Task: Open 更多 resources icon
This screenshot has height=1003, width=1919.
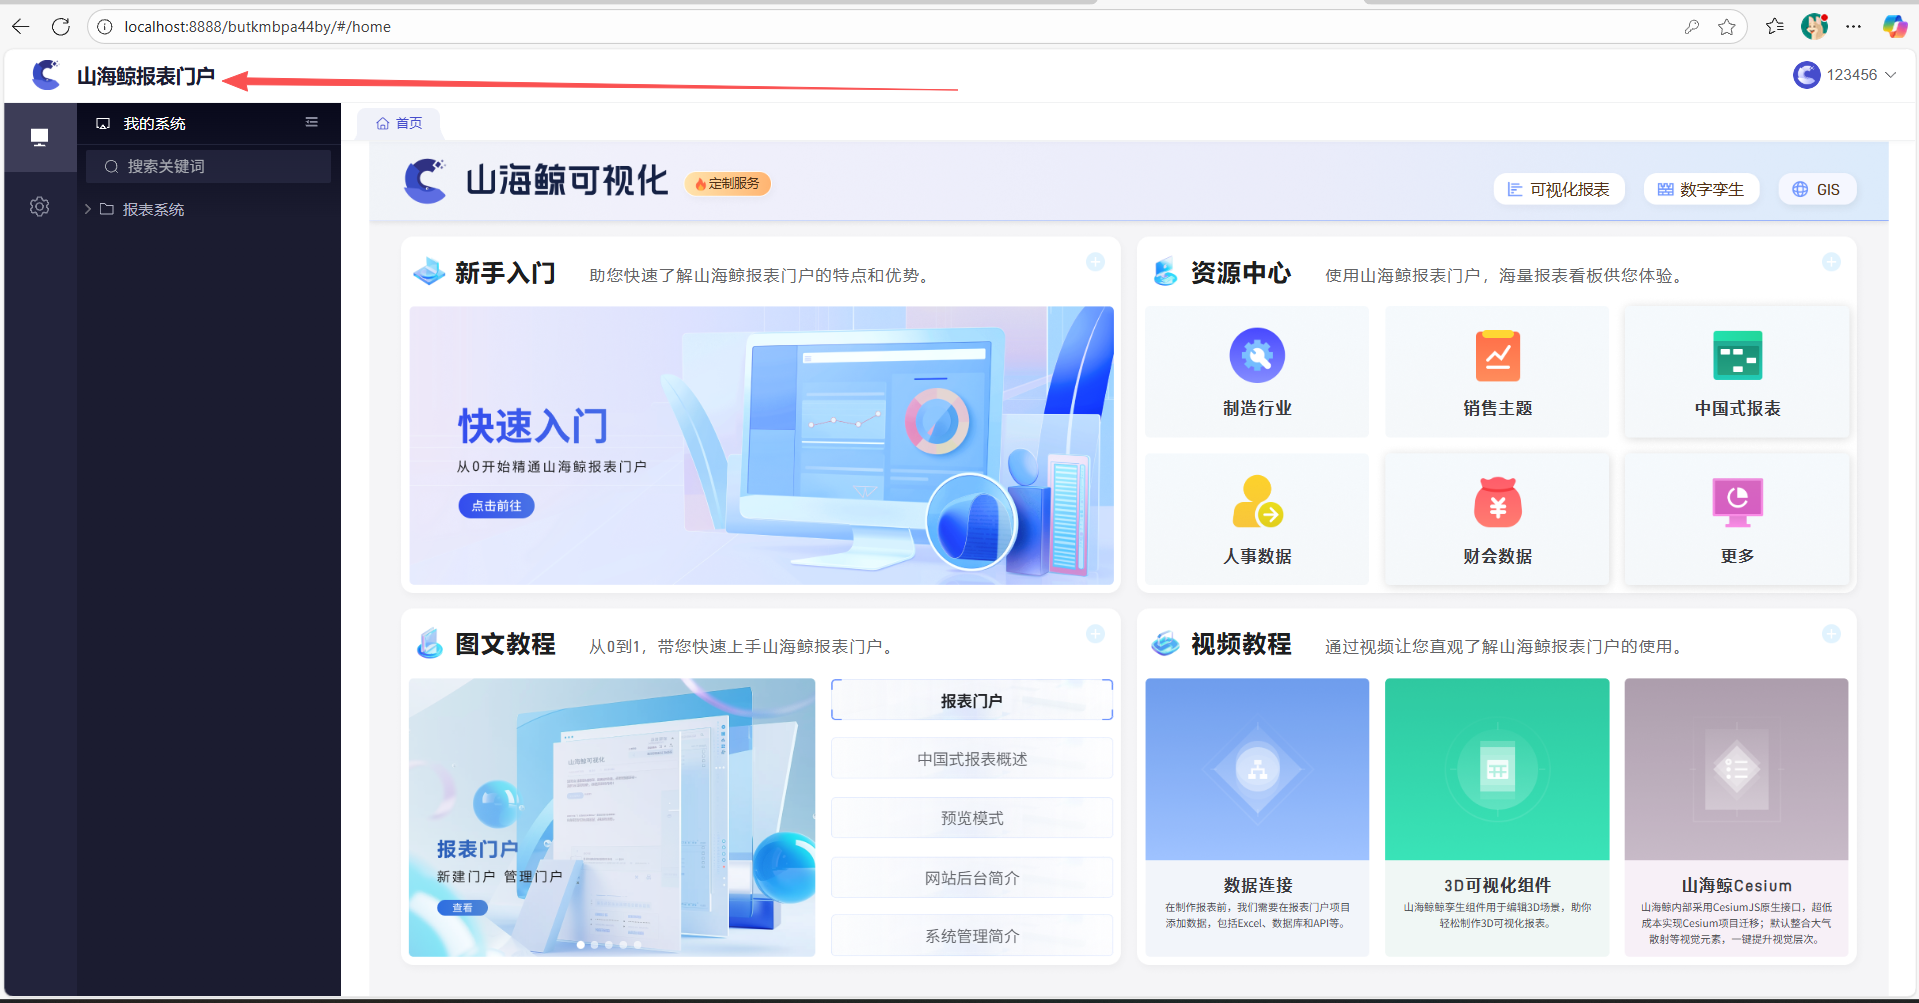Action: coord(1737,502)
